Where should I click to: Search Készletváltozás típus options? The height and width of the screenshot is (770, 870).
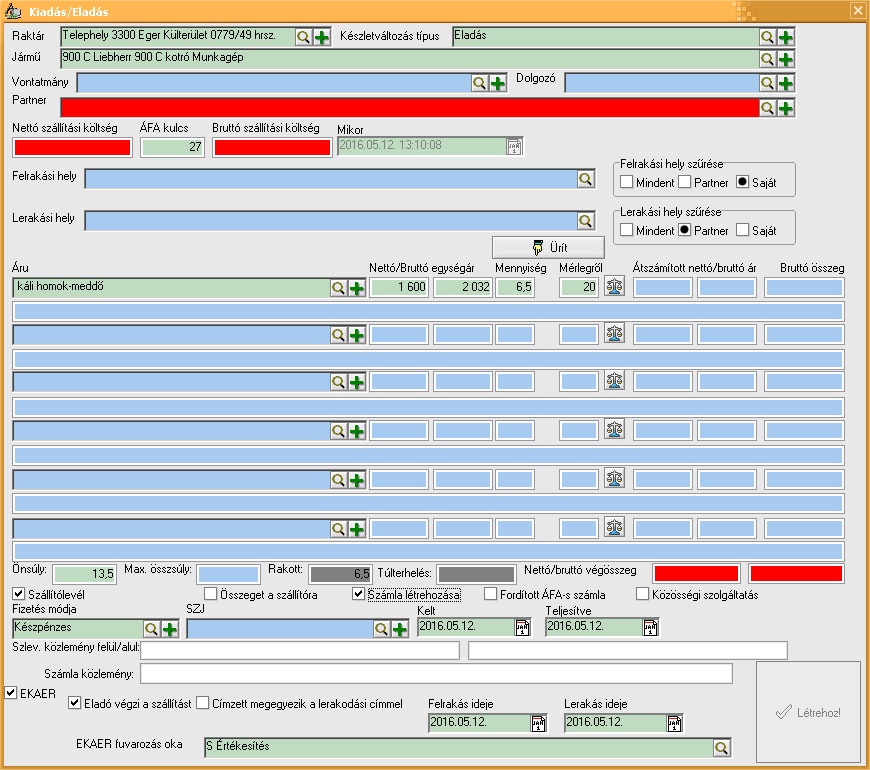(x=767, y=37)
